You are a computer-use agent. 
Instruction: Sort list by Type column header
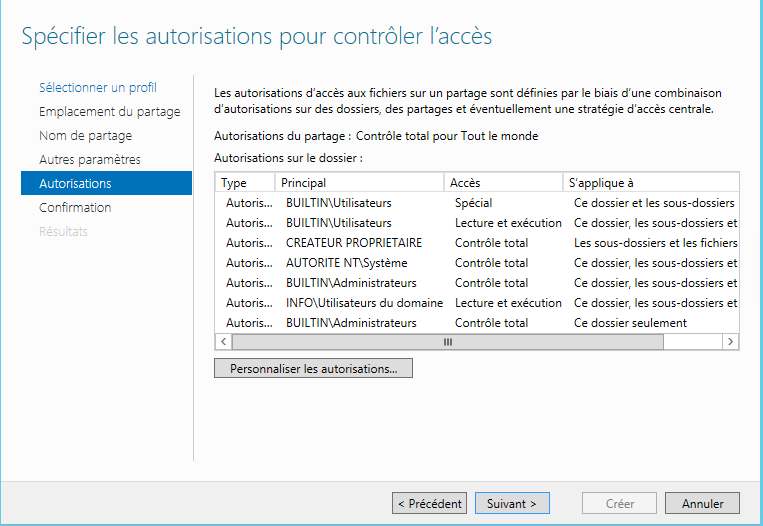[x=245, y=182]
